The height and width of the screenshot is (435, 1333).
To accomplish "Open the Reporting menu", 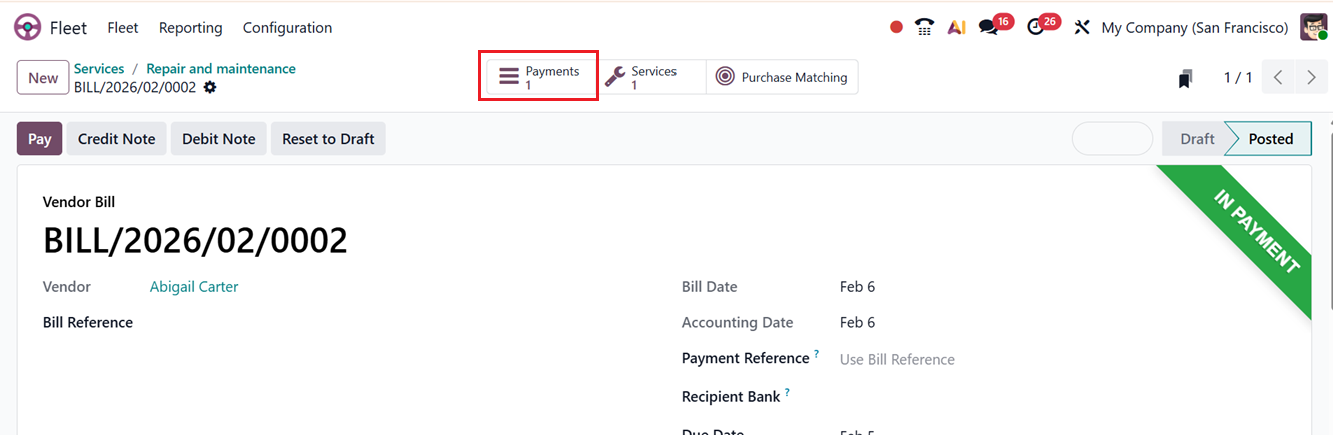I will pos(190,28).
